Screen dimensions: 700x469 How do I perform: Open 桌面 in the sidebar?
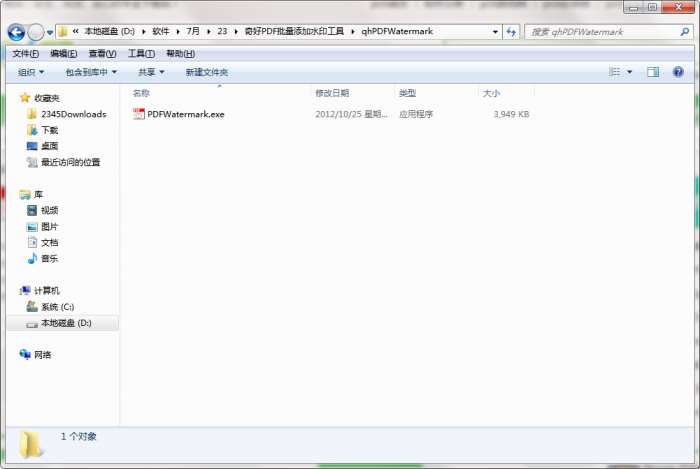pyautogui.click(x=50, y=146)
